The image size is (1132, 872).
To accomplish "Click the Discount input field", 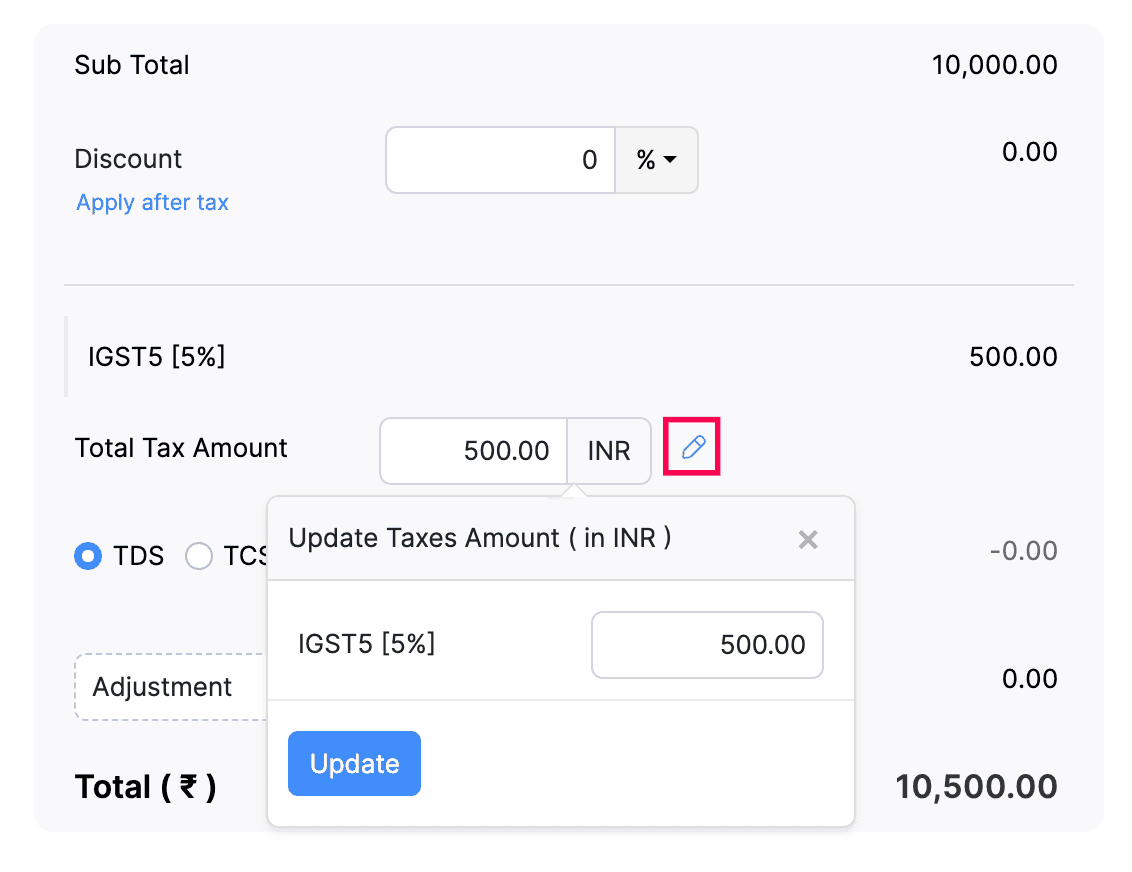I will coord(500,160).
